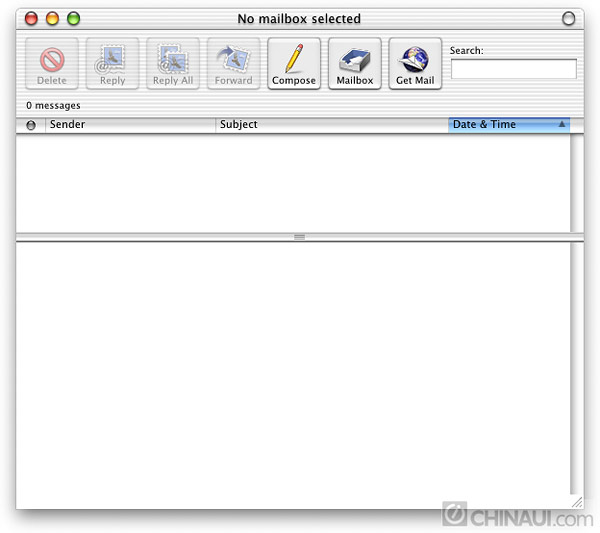The height and width of the screenshot is (533, 600).
Task: Check for new mail with Get Mail
Action: click(x=415, y=64)
